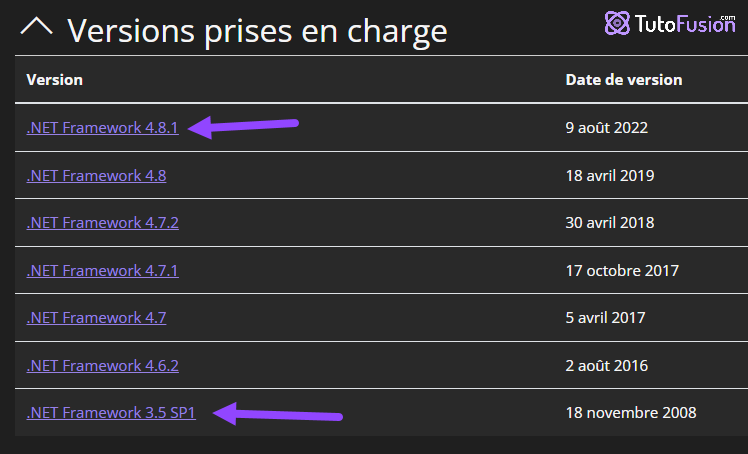Select the 2 août 2016 date cell
The image size is (748, 454).
coord(606,365)
